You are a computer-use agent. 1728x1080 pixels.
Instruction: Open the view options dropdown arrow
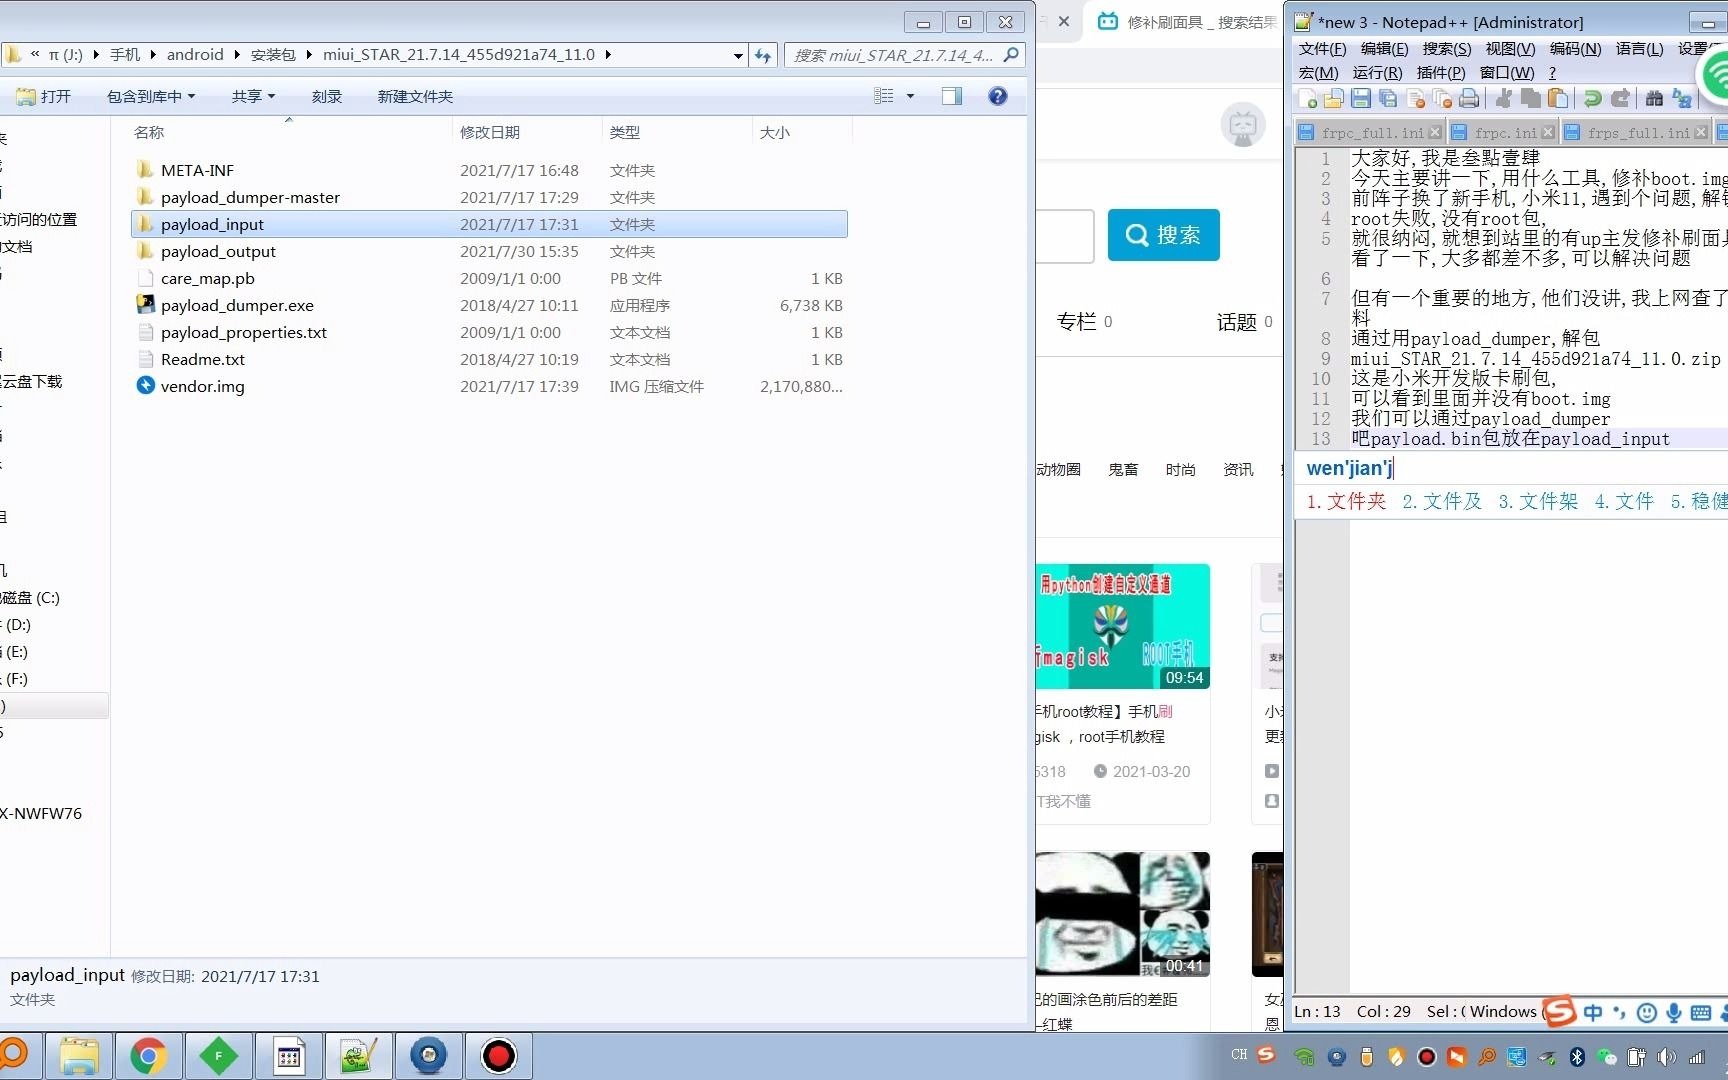[910, 96]
